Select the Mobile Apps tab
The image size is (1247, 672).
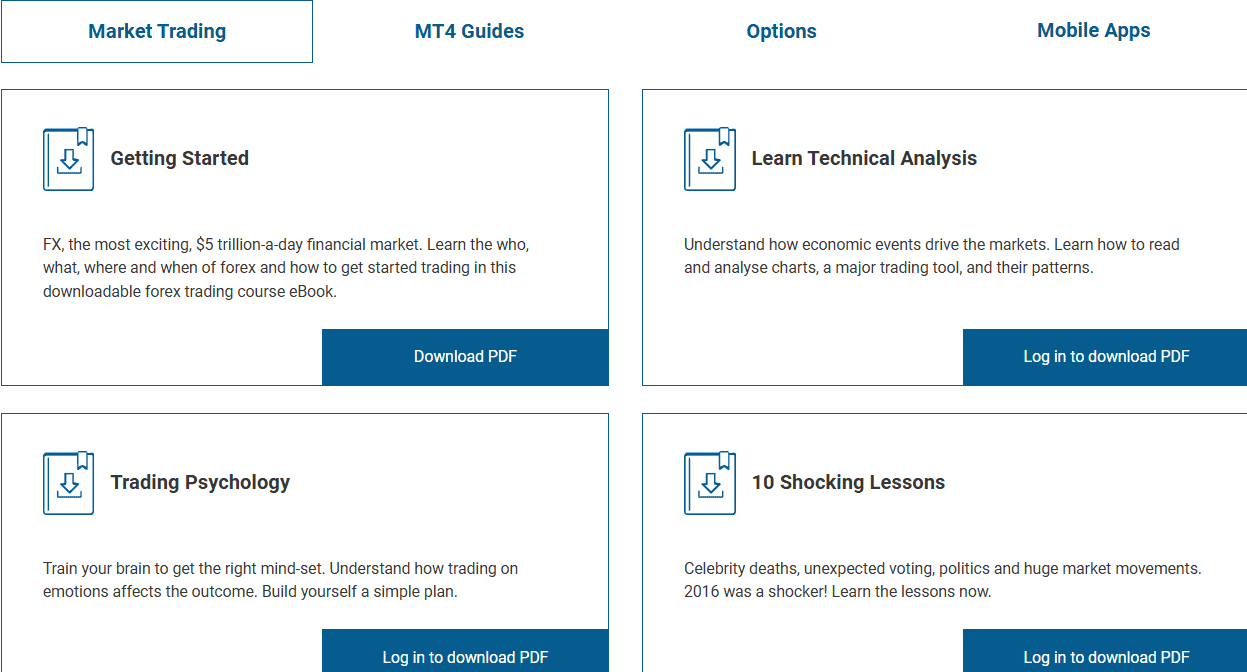(1093, 31)
